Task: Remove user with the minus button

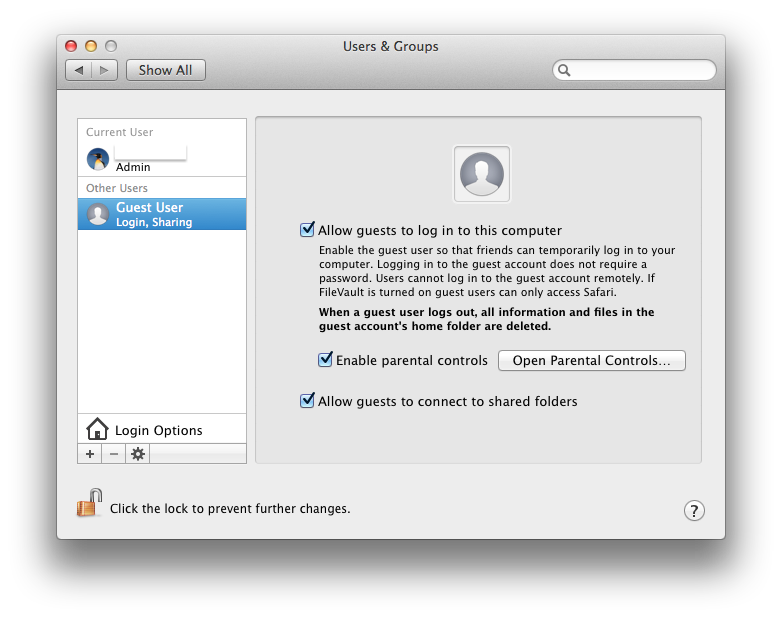Action: [114, 454]
